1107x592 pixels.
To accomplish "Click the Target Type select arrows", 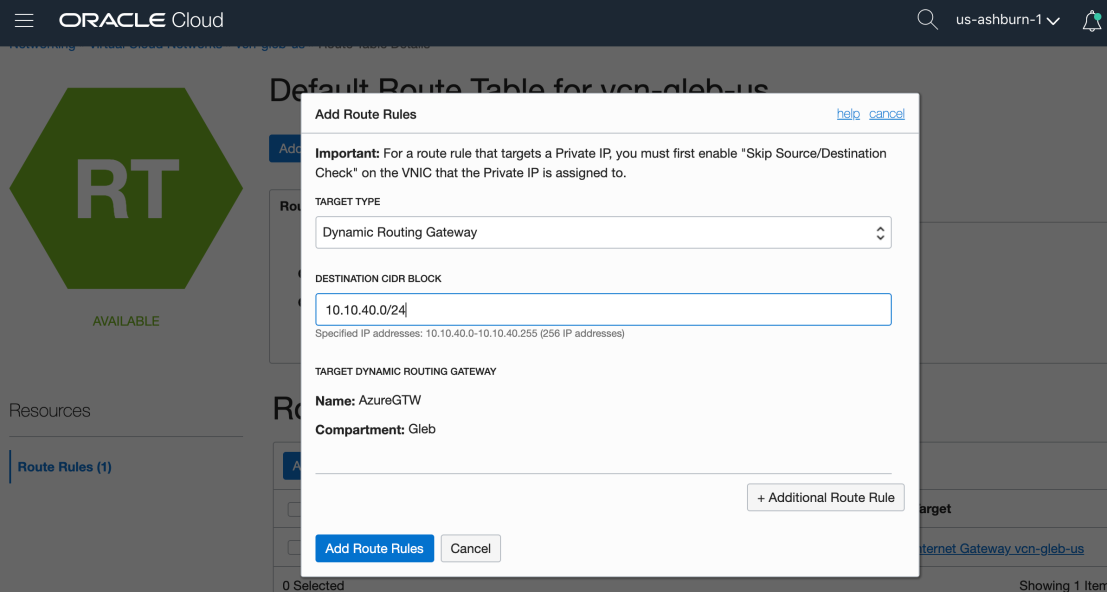I will 879,232.
